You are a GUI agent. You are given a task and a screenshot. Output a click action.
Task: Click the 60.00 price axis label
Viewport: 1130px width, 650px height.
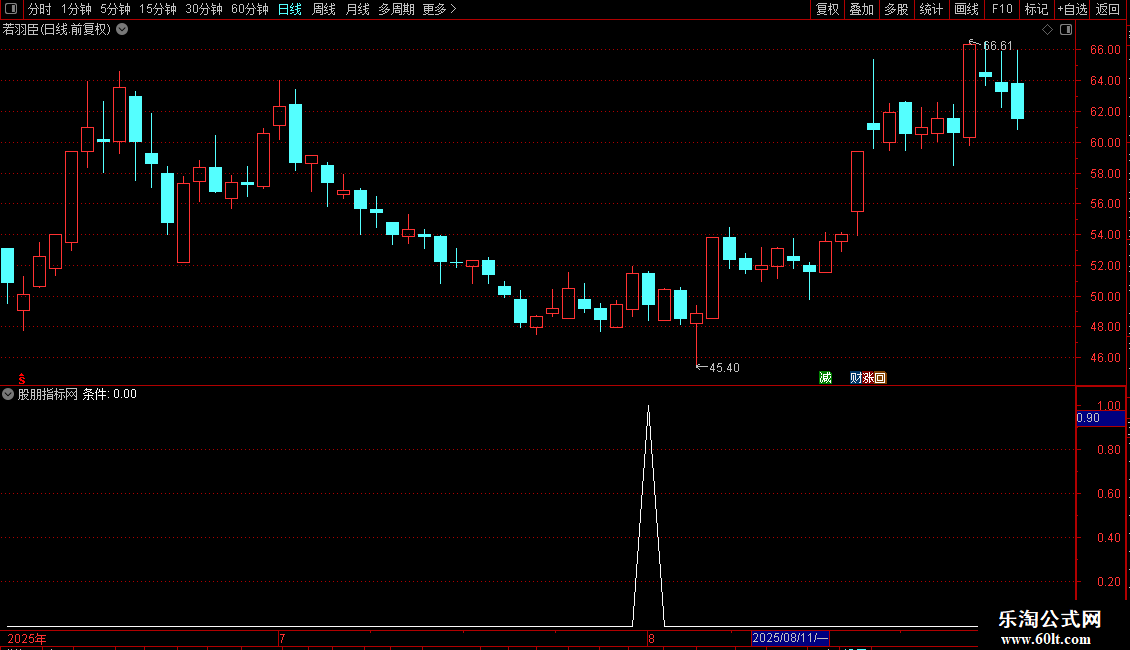[1105, 143]
